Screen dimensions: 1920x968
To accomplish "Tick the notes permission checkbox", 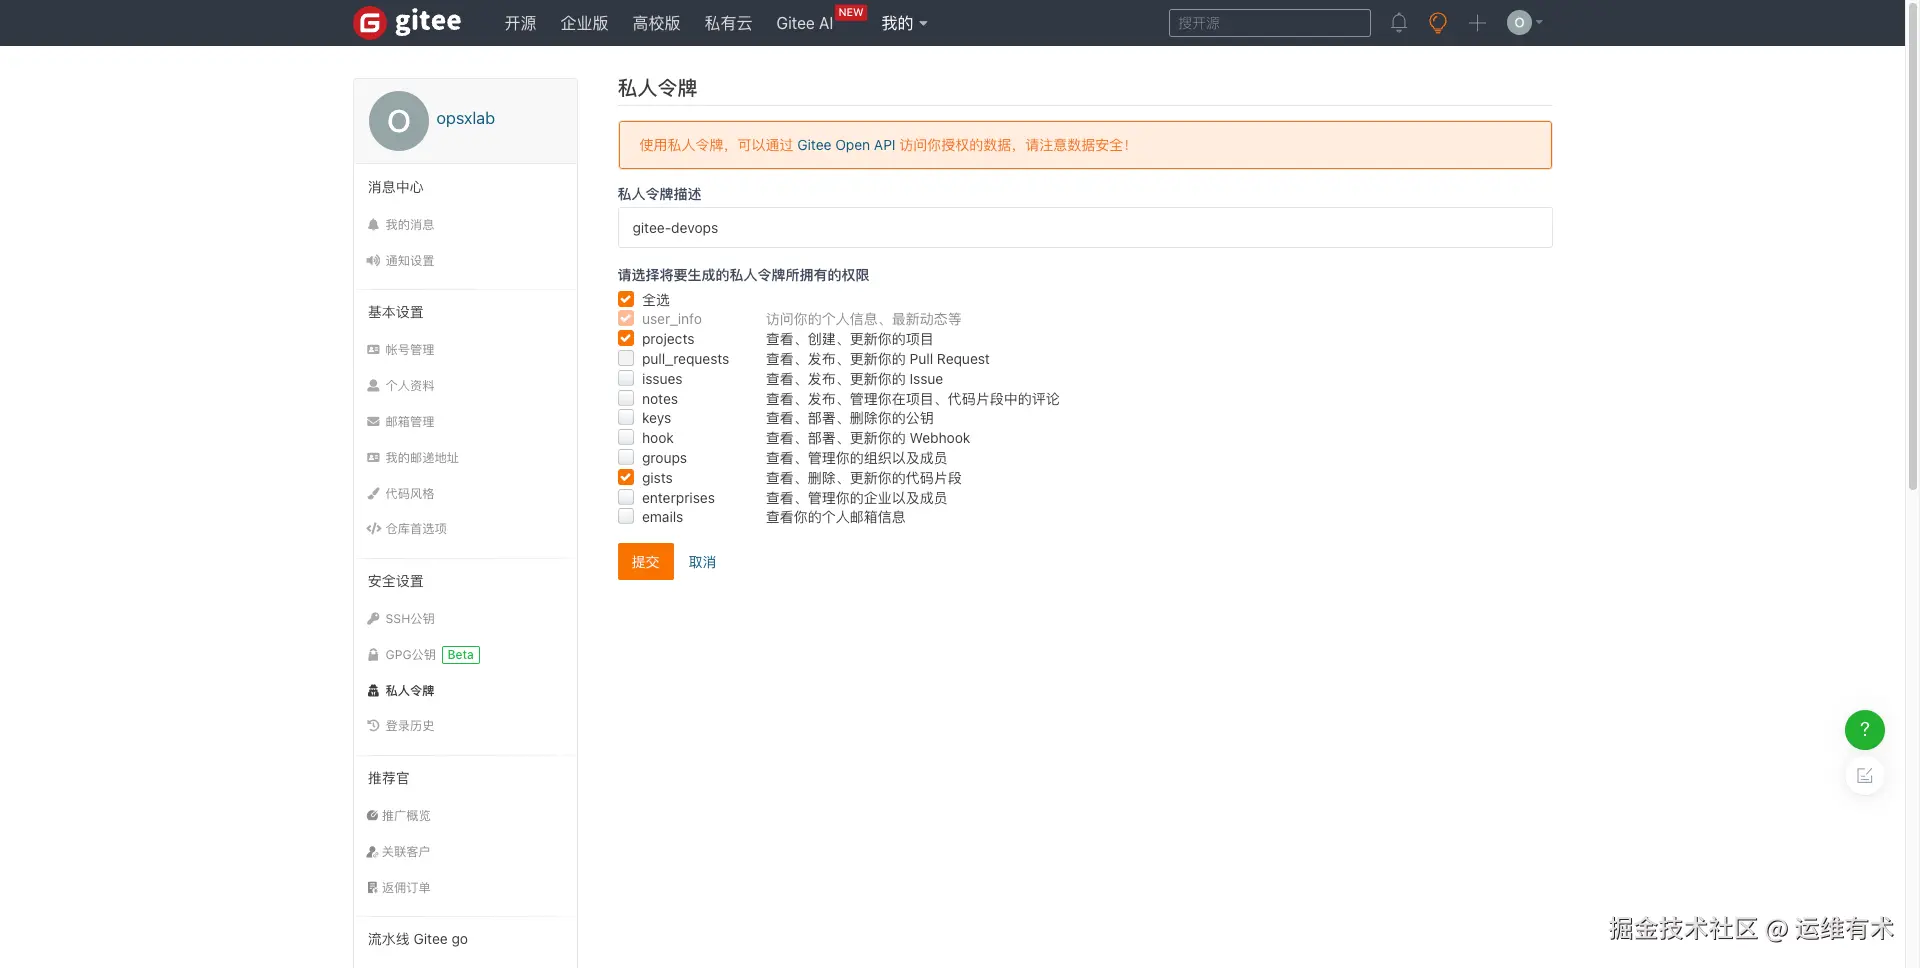I will [x=626, y=398].
